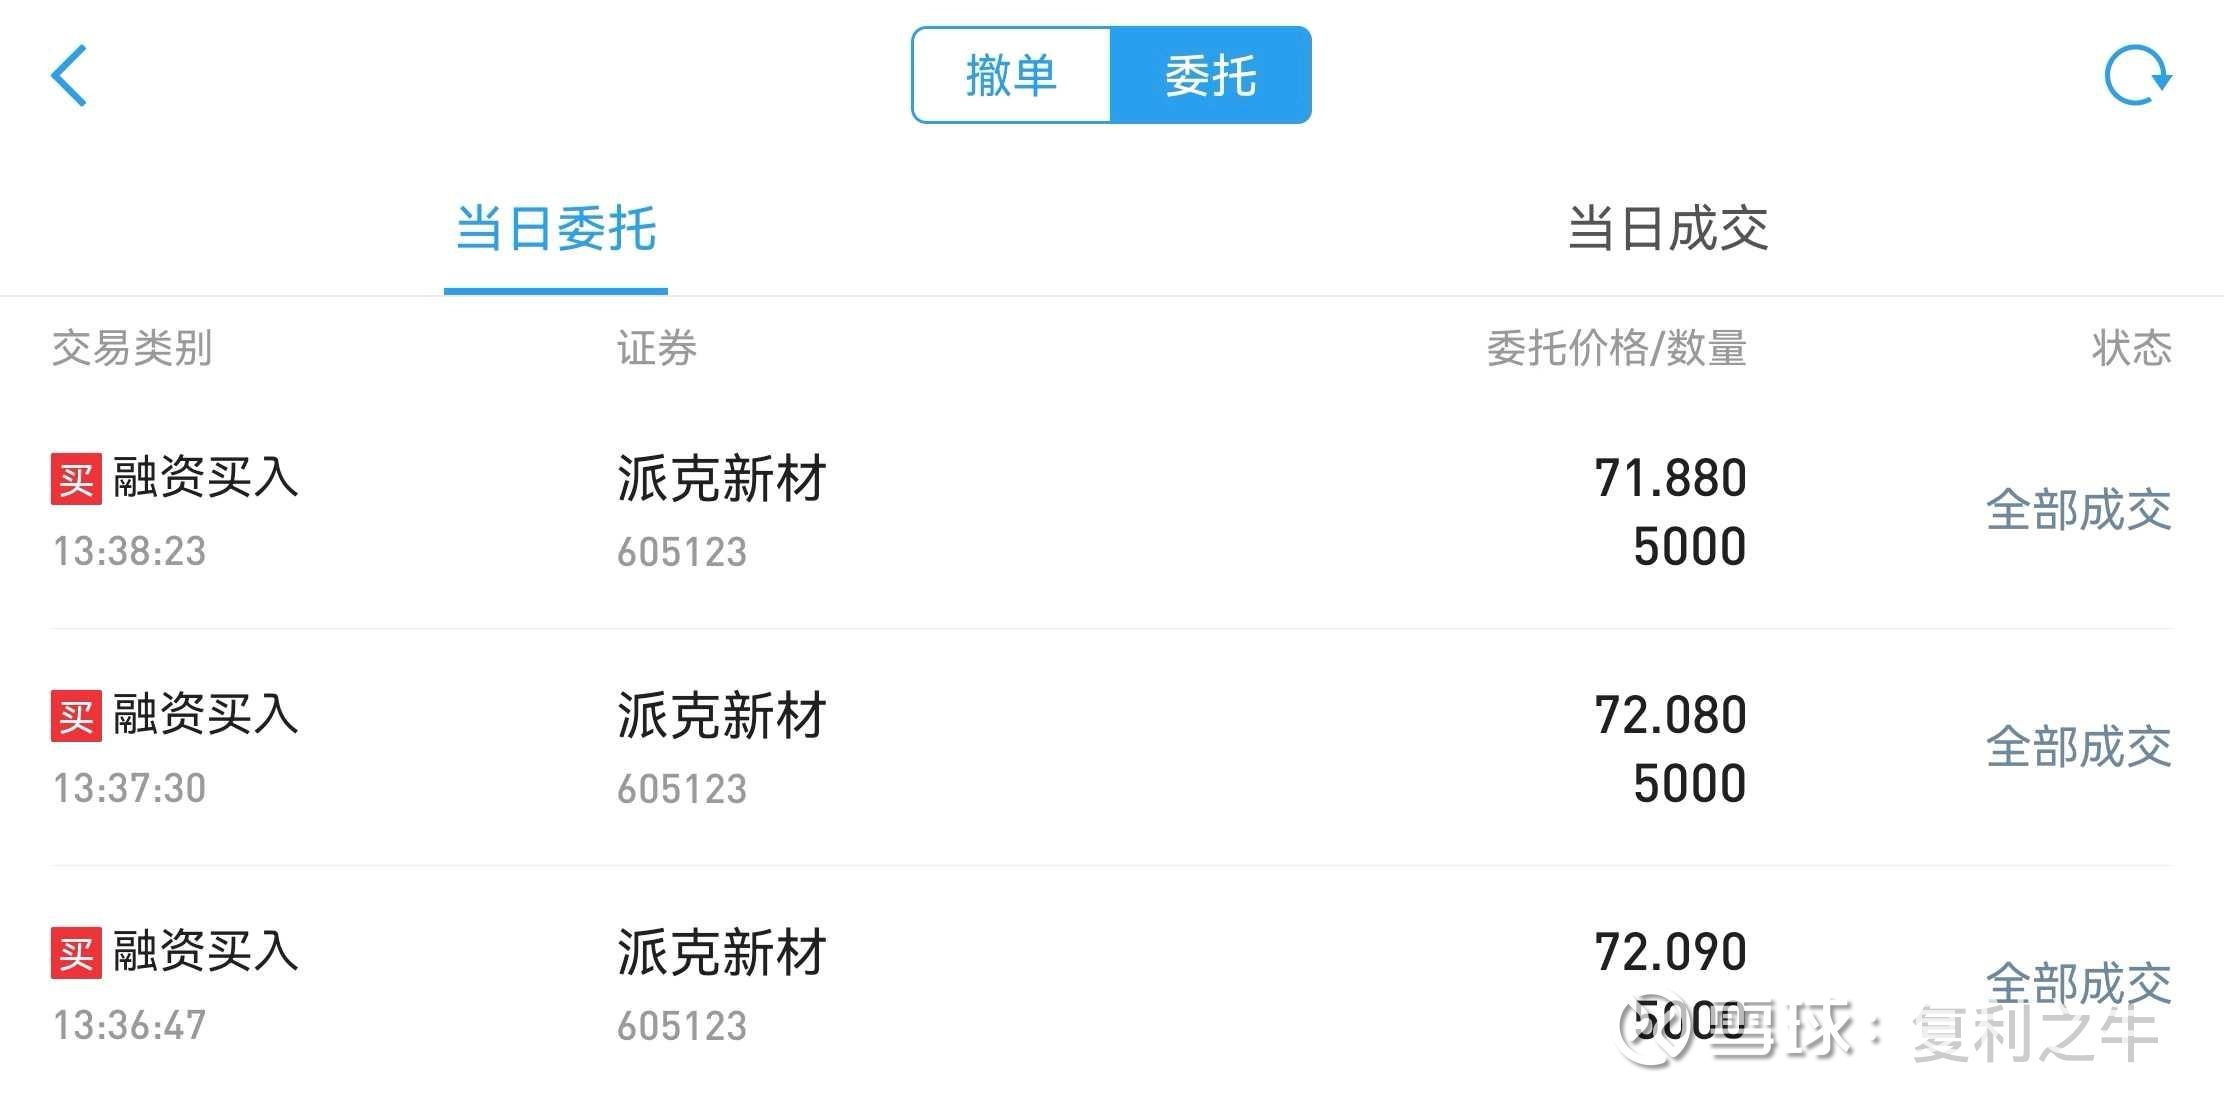Open 派克新材 entry priced 72.080
Image resolution: width=2224 pixels, height=1101 pixels.
point(721,716)
